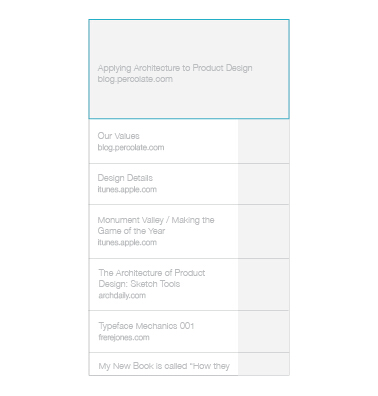Select the empty image area of the featured card
The height and width of the screenshot is (396, 378).
189,69
